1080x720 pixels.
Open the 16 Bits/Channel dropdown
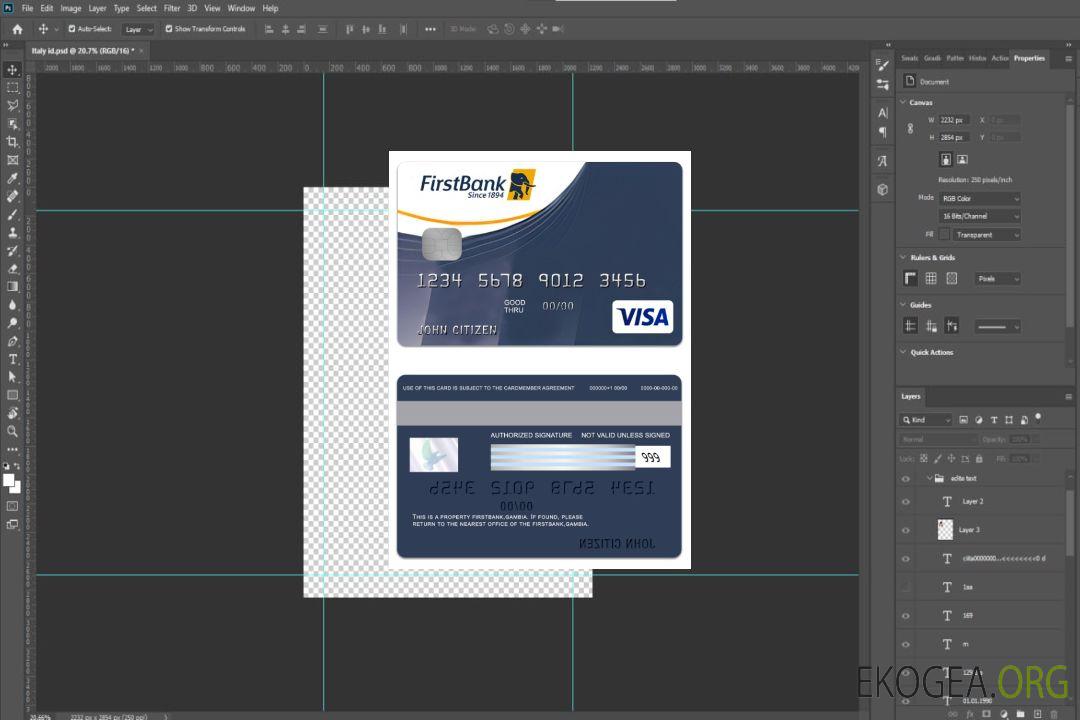click(979, 216)
